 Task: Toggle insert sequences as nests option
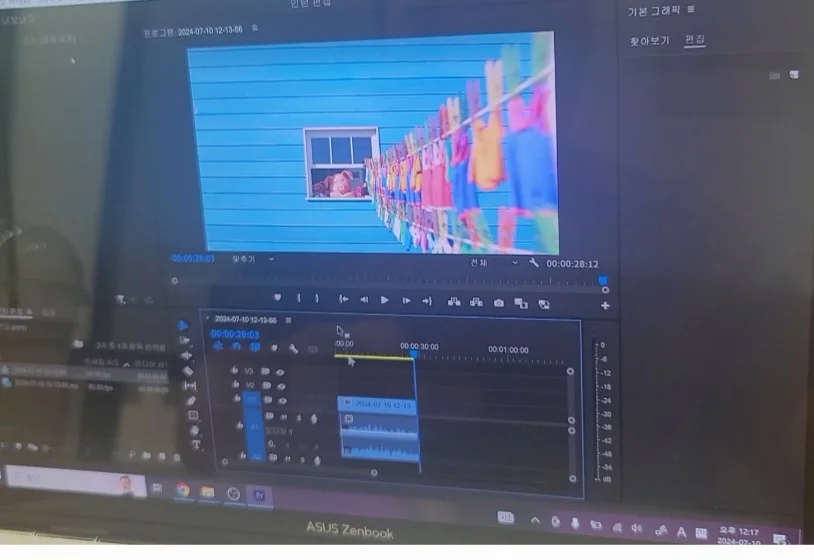218,346
